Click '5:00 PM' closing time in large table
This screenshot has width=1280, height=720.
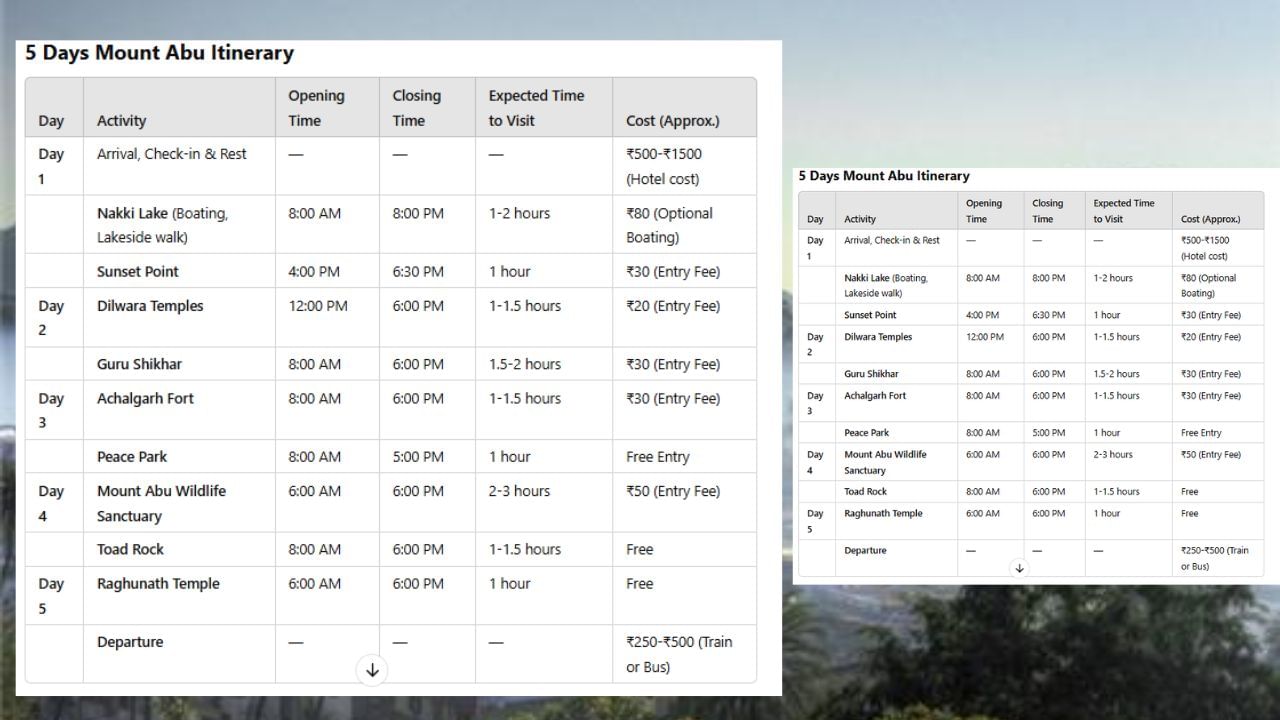418,457
